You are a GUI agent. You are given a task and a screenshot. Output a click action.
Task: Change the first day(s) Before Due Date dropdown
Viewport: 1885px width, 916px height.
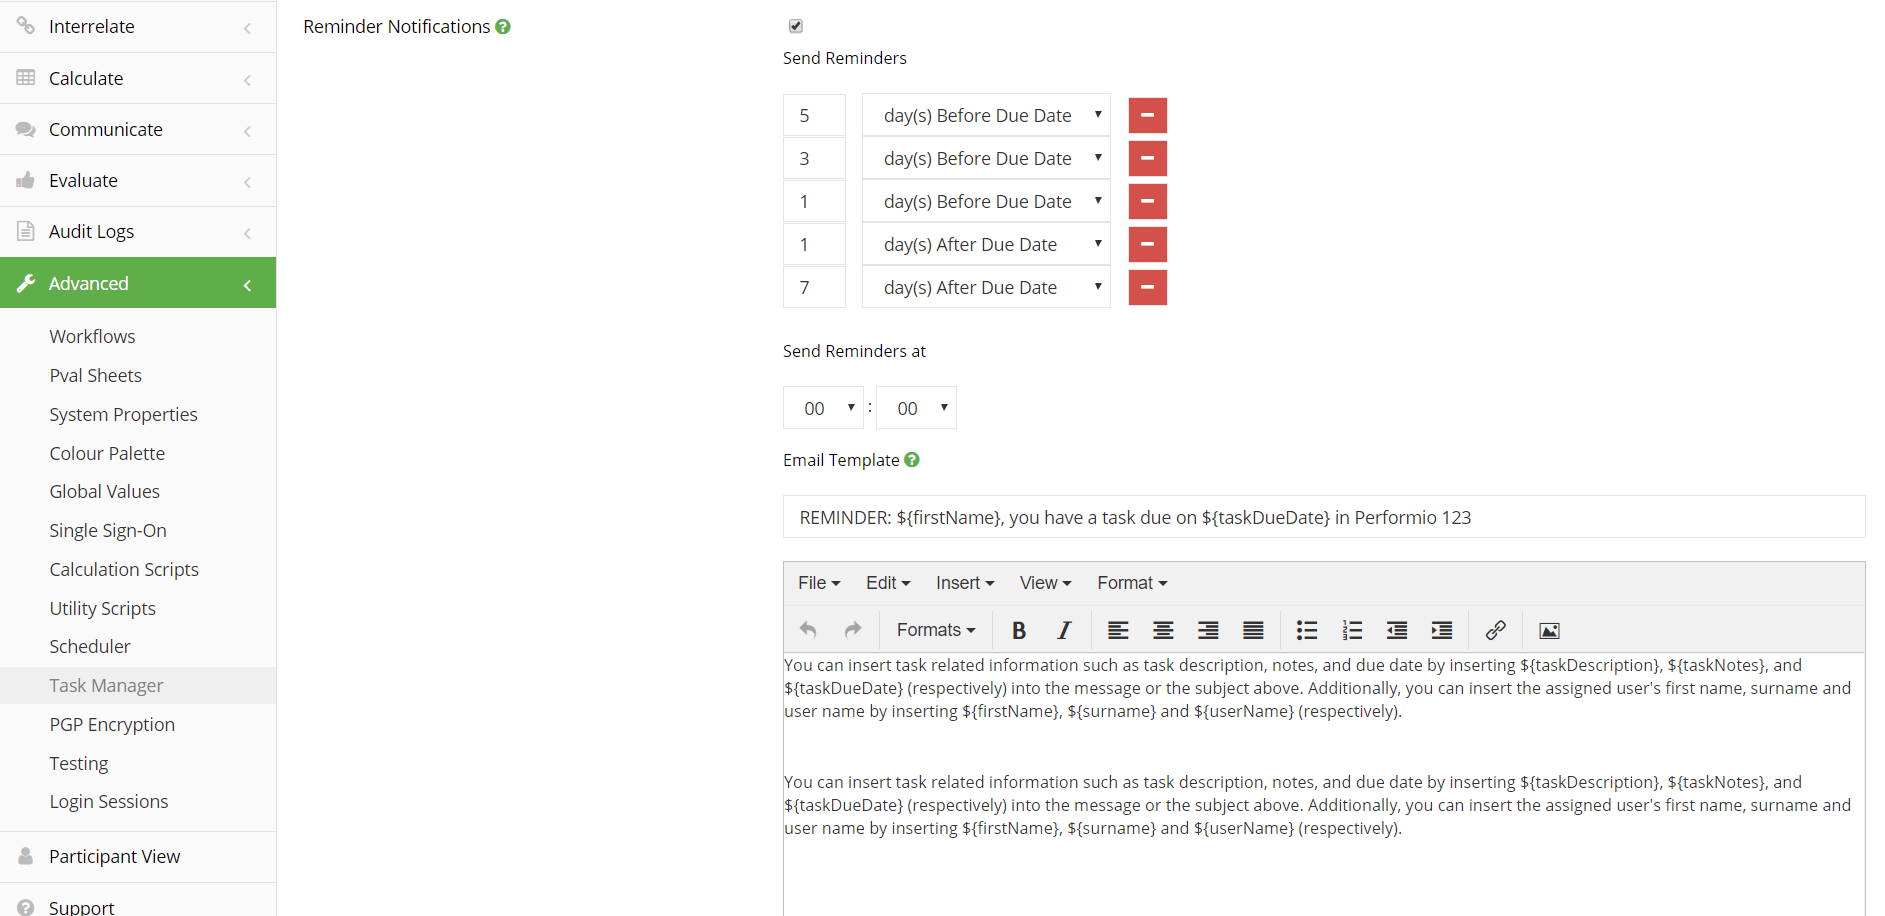pos(986,115)
